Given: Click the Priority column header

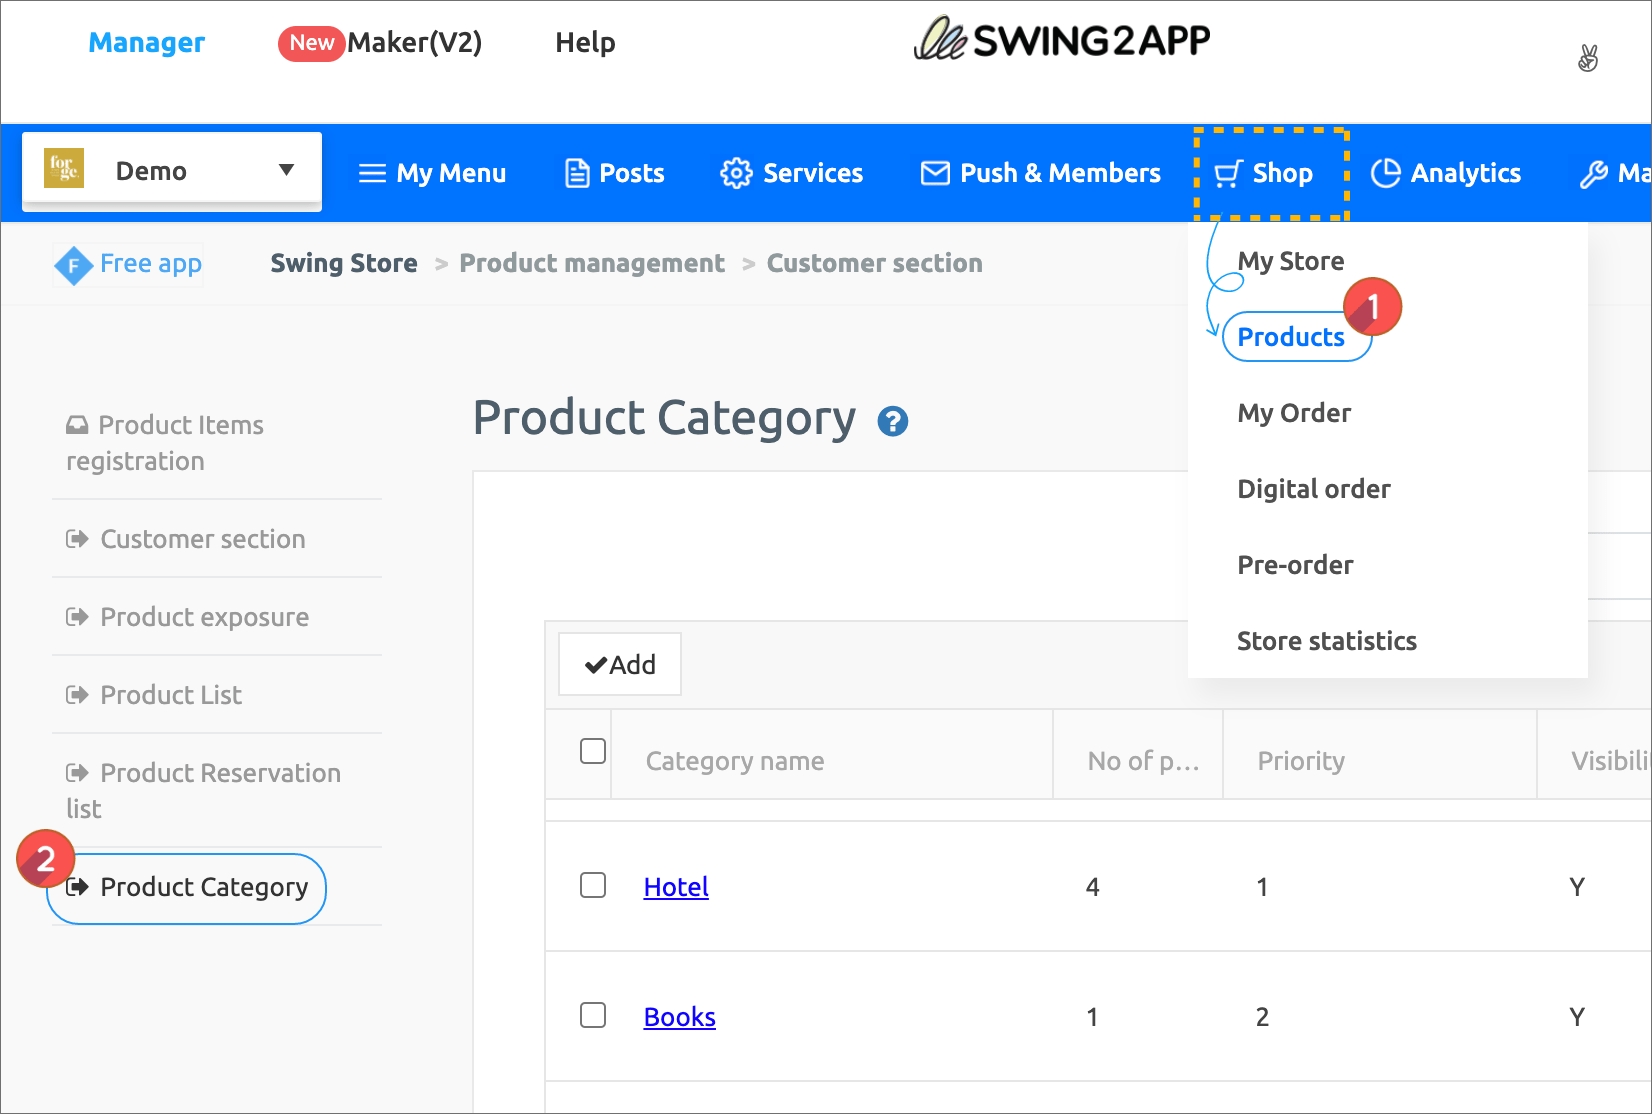Looking at the screenshot, I should tap(1301, 761).
